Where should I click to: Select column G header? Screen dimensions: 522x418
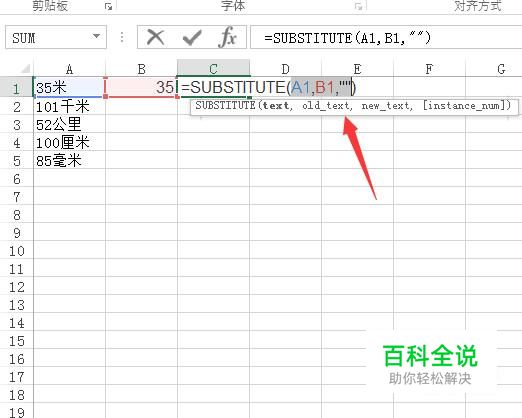point(494,69)
